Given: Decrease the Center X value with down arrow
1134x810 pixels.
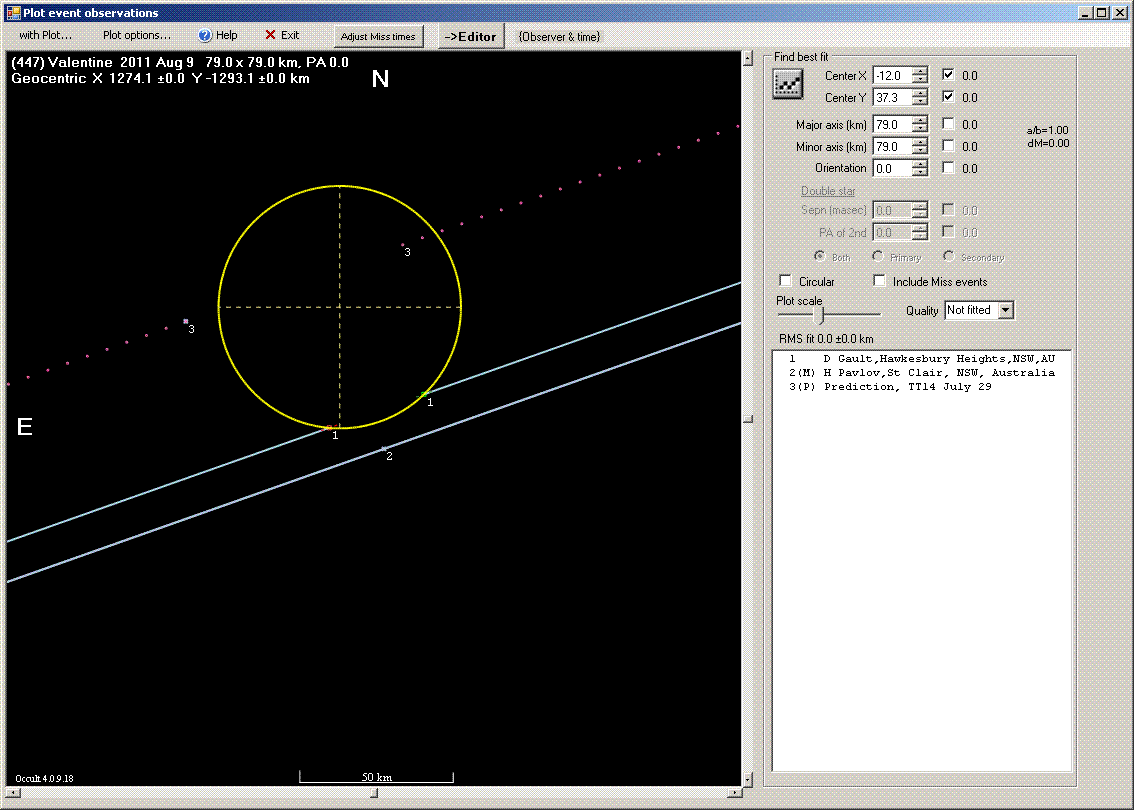Looking at the screenshot, I should (x=920, y=80).
